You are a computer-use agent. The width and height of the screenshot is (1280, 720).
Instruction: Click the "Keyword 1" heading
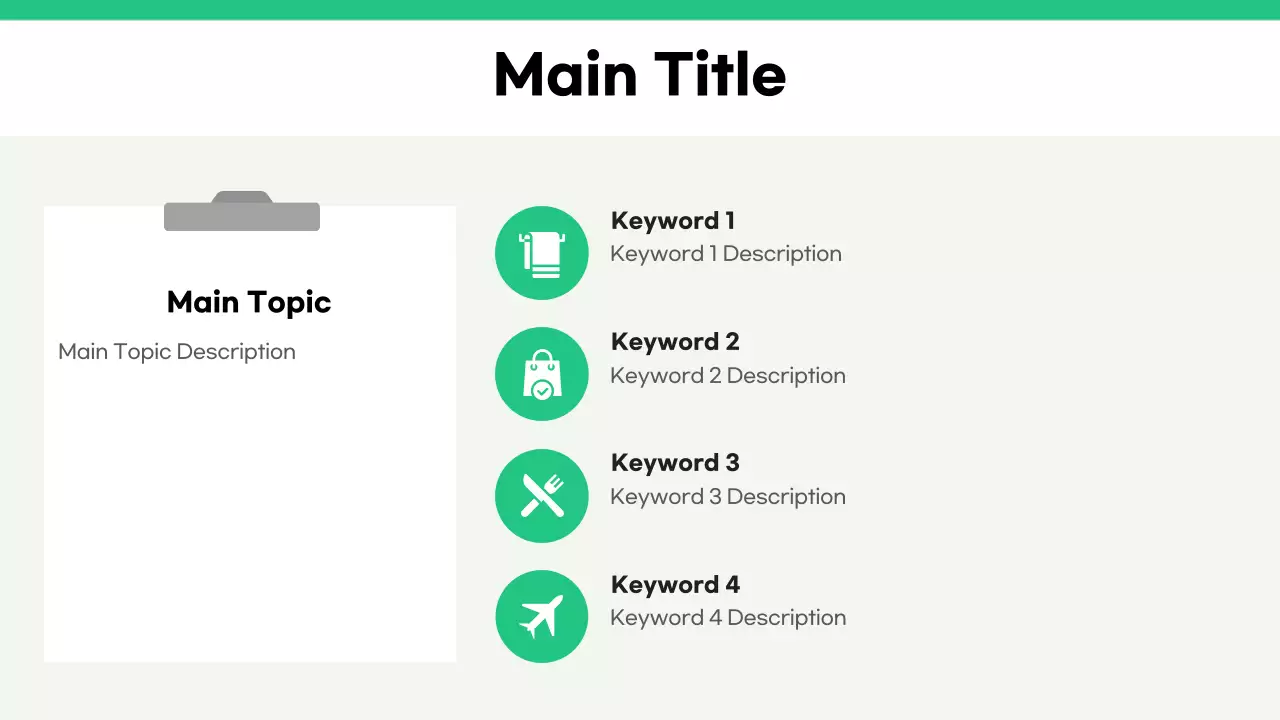tap(673, 221)
